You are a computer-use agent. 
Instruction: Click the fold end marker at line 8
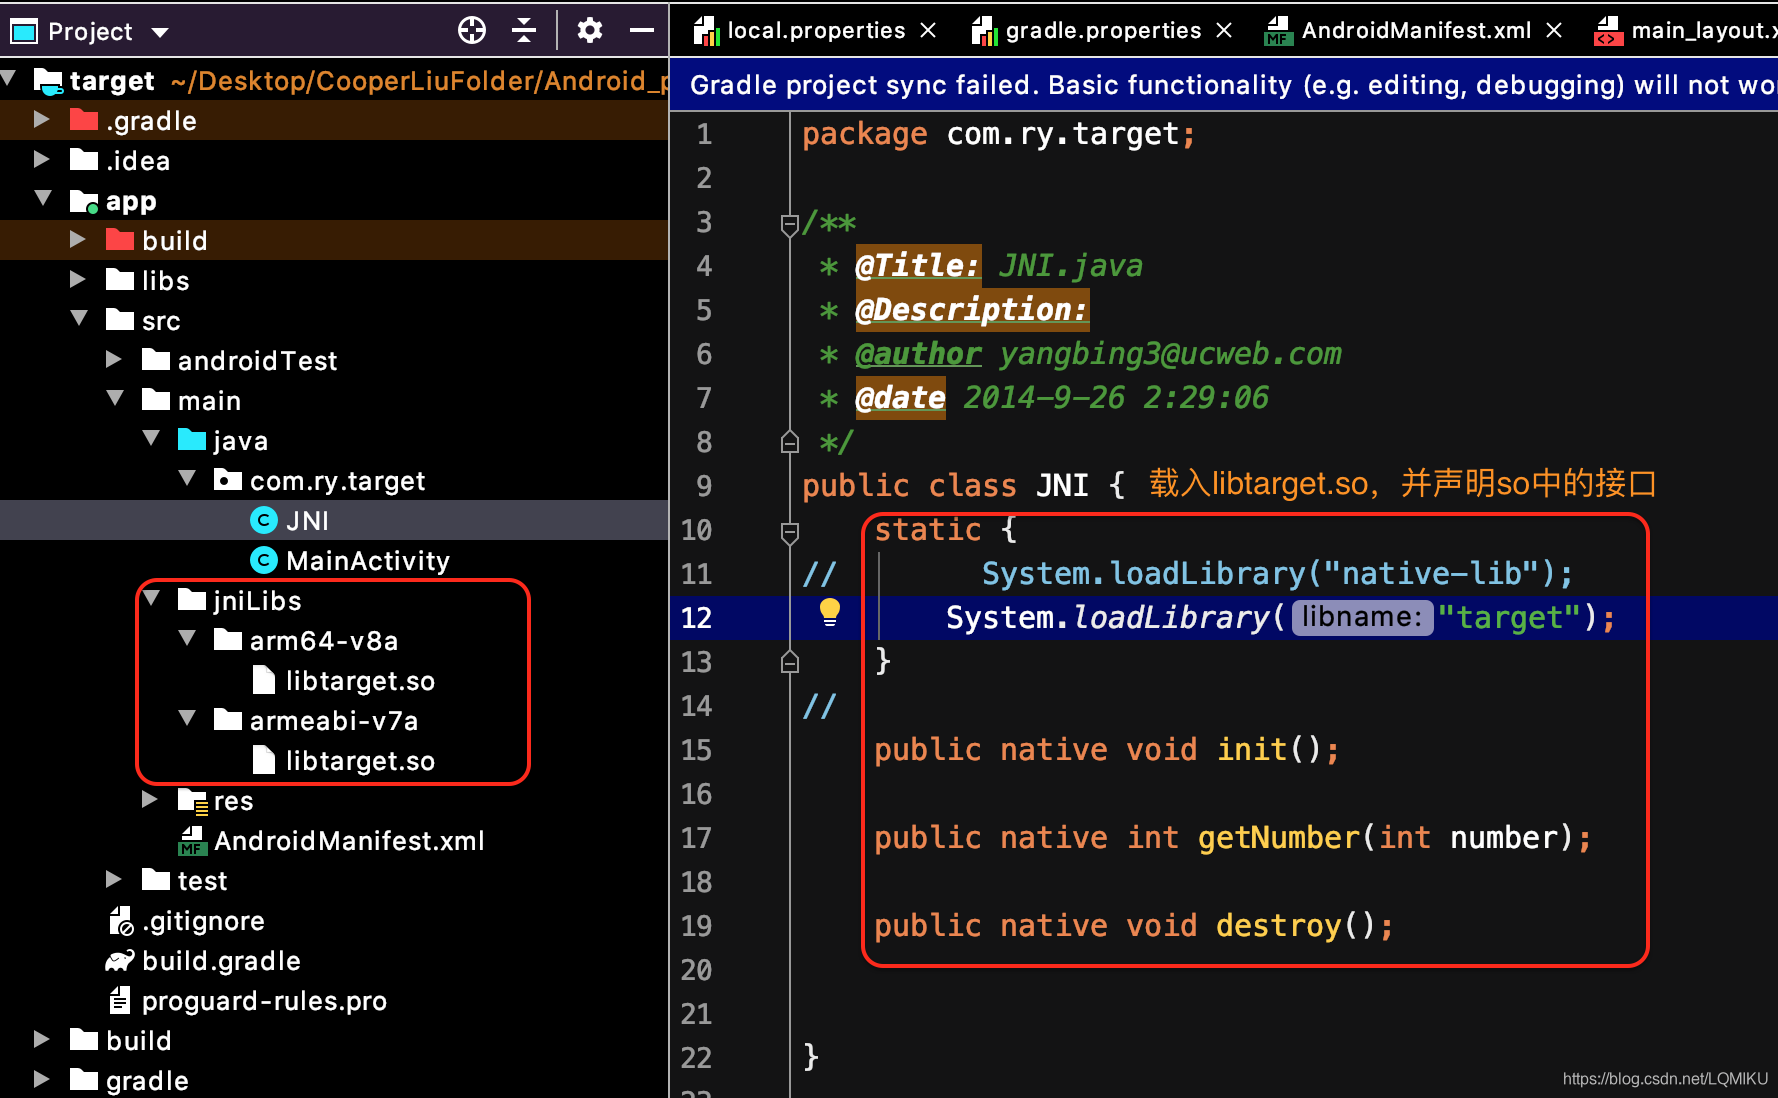coord(789,441)
